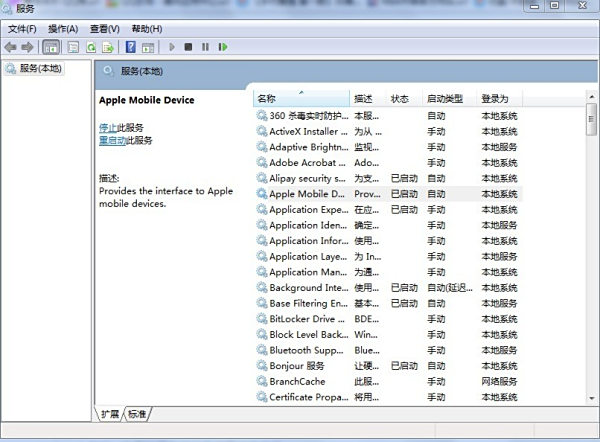This screenshot has height=442, width=600.
Task: Click the Back arrow in the toolbar
Action: tap(10, 47)
